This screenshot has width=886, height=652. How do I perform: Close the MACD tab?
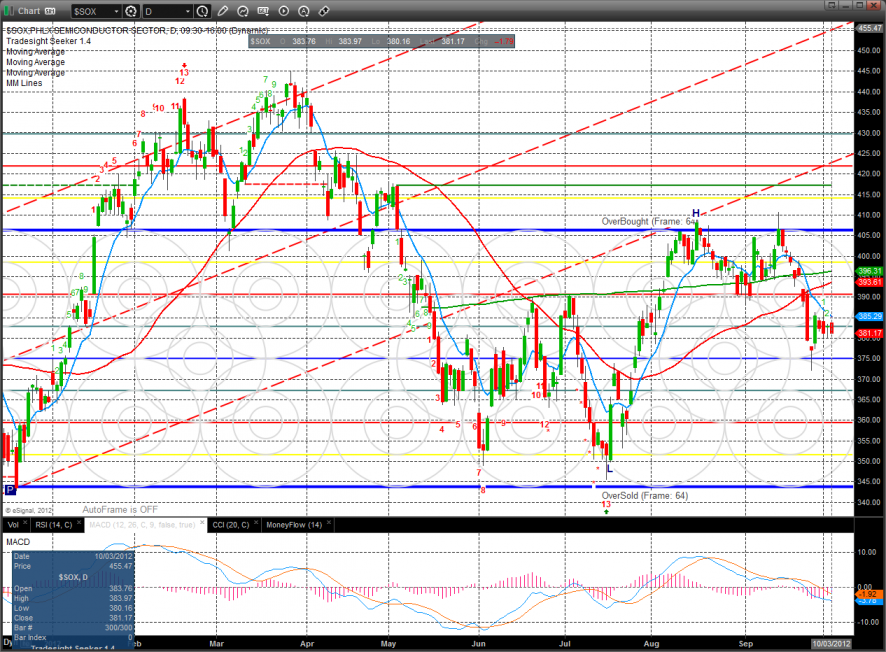[x=201, y=523]
